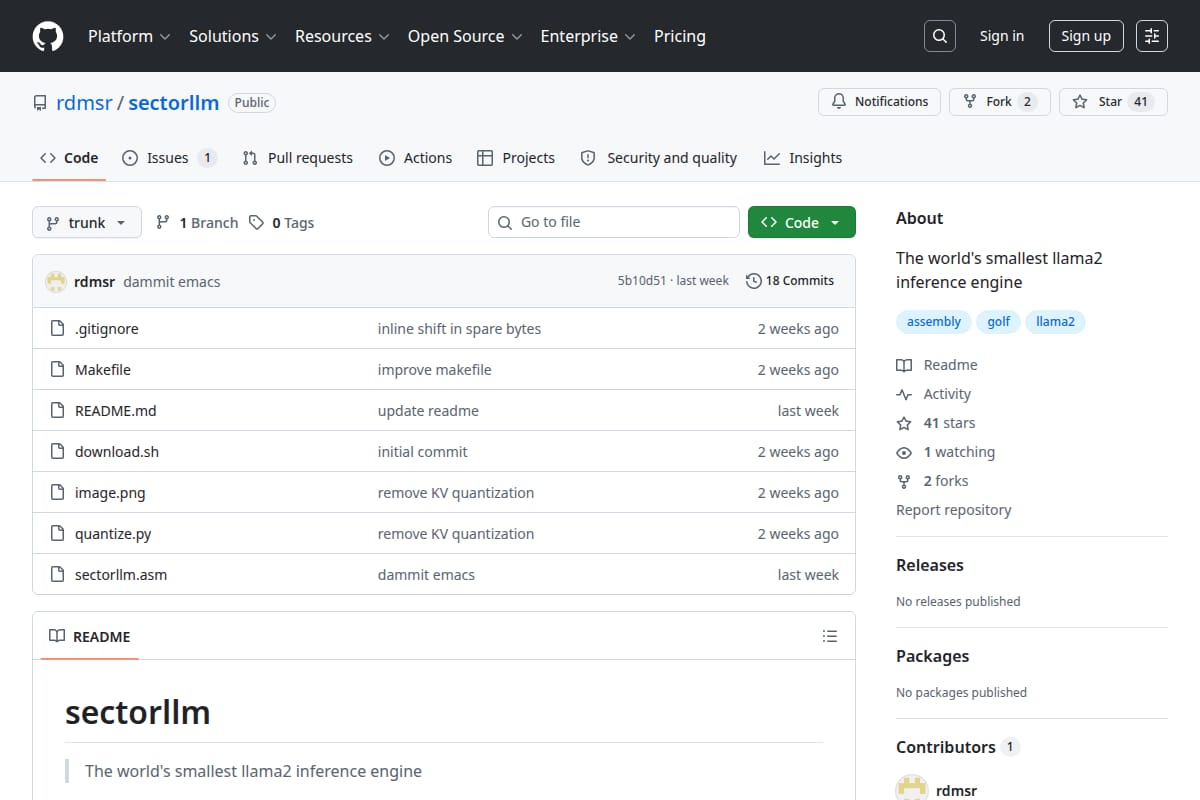Open the Pricing page
The height and width of the screenshot is (800, 1200).
(680, 36)
